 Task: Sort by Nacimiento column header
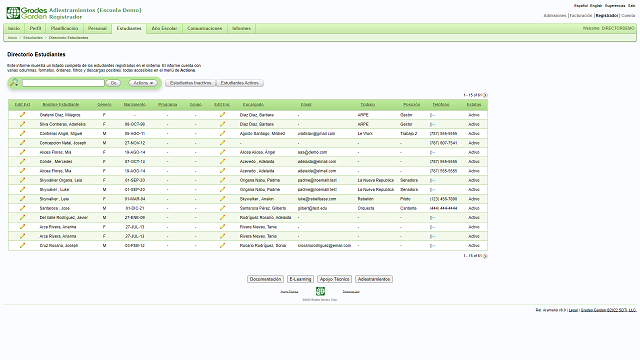click(x=135, y=104)
